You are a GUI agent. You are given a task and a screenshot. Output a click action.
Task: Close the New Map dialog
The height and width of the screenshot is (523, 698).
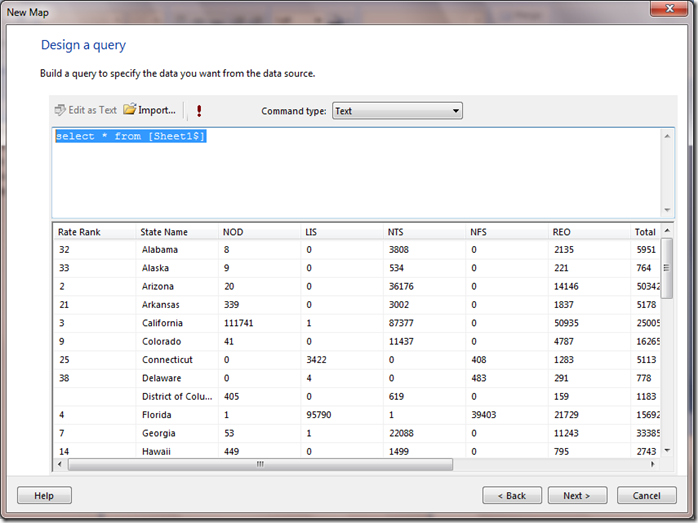[669, 9]
